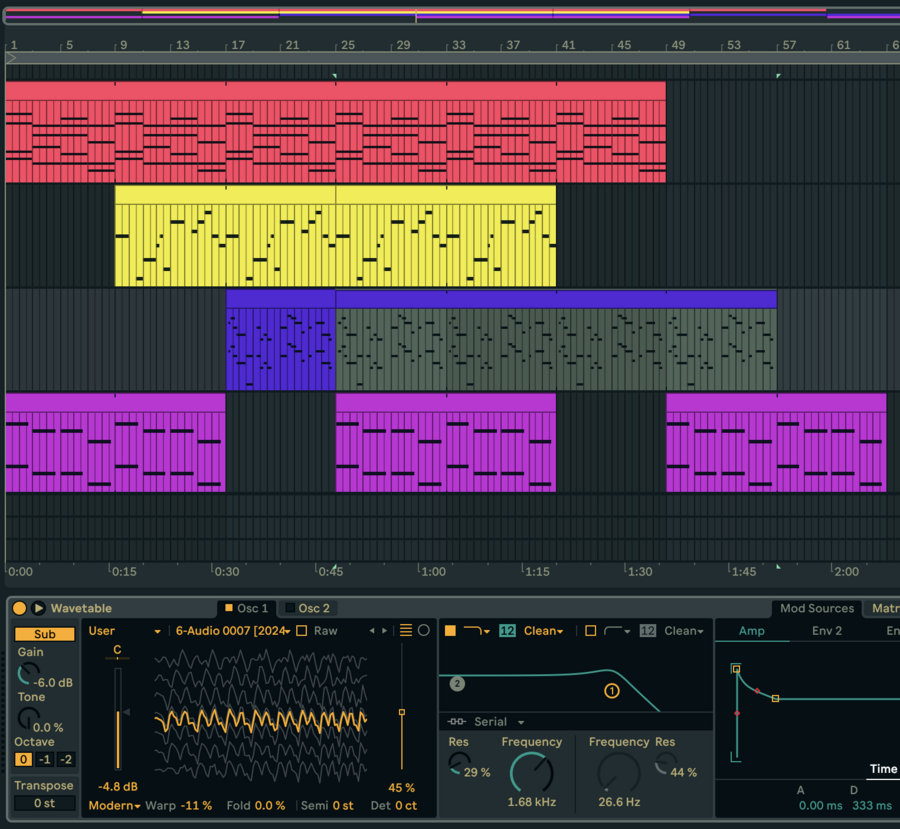
Task: Click the wavetable position slider handle
Action: pos(402,712)
